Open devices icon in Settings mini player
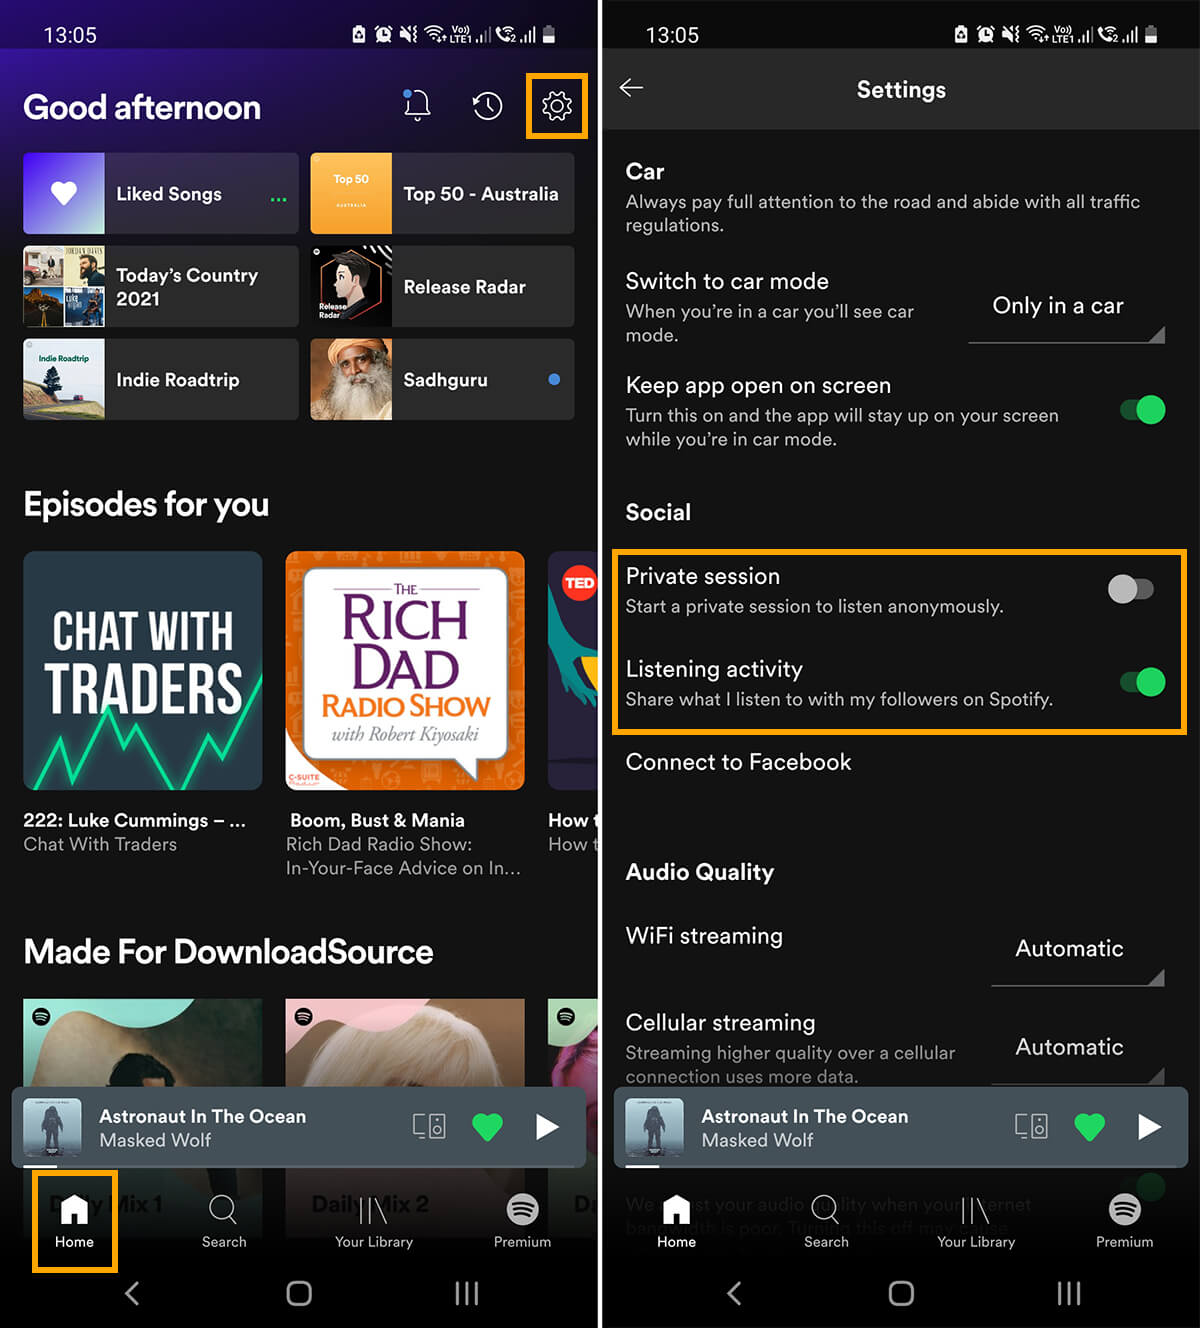This screenshot has height=1328, width=1200. click(1031, 1127)
